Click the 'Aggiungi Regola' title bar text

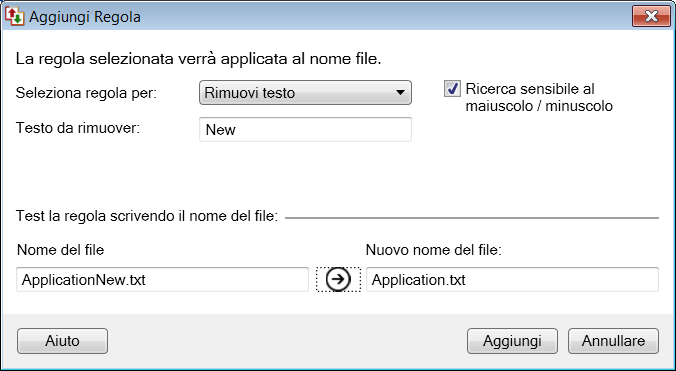[x=85, y=17]
